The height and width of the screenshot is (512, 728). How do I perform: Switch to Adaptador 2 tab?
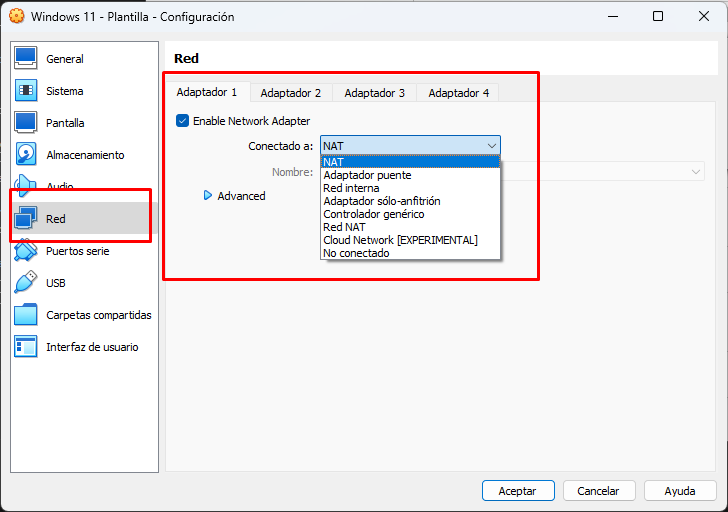pos(291,93)
